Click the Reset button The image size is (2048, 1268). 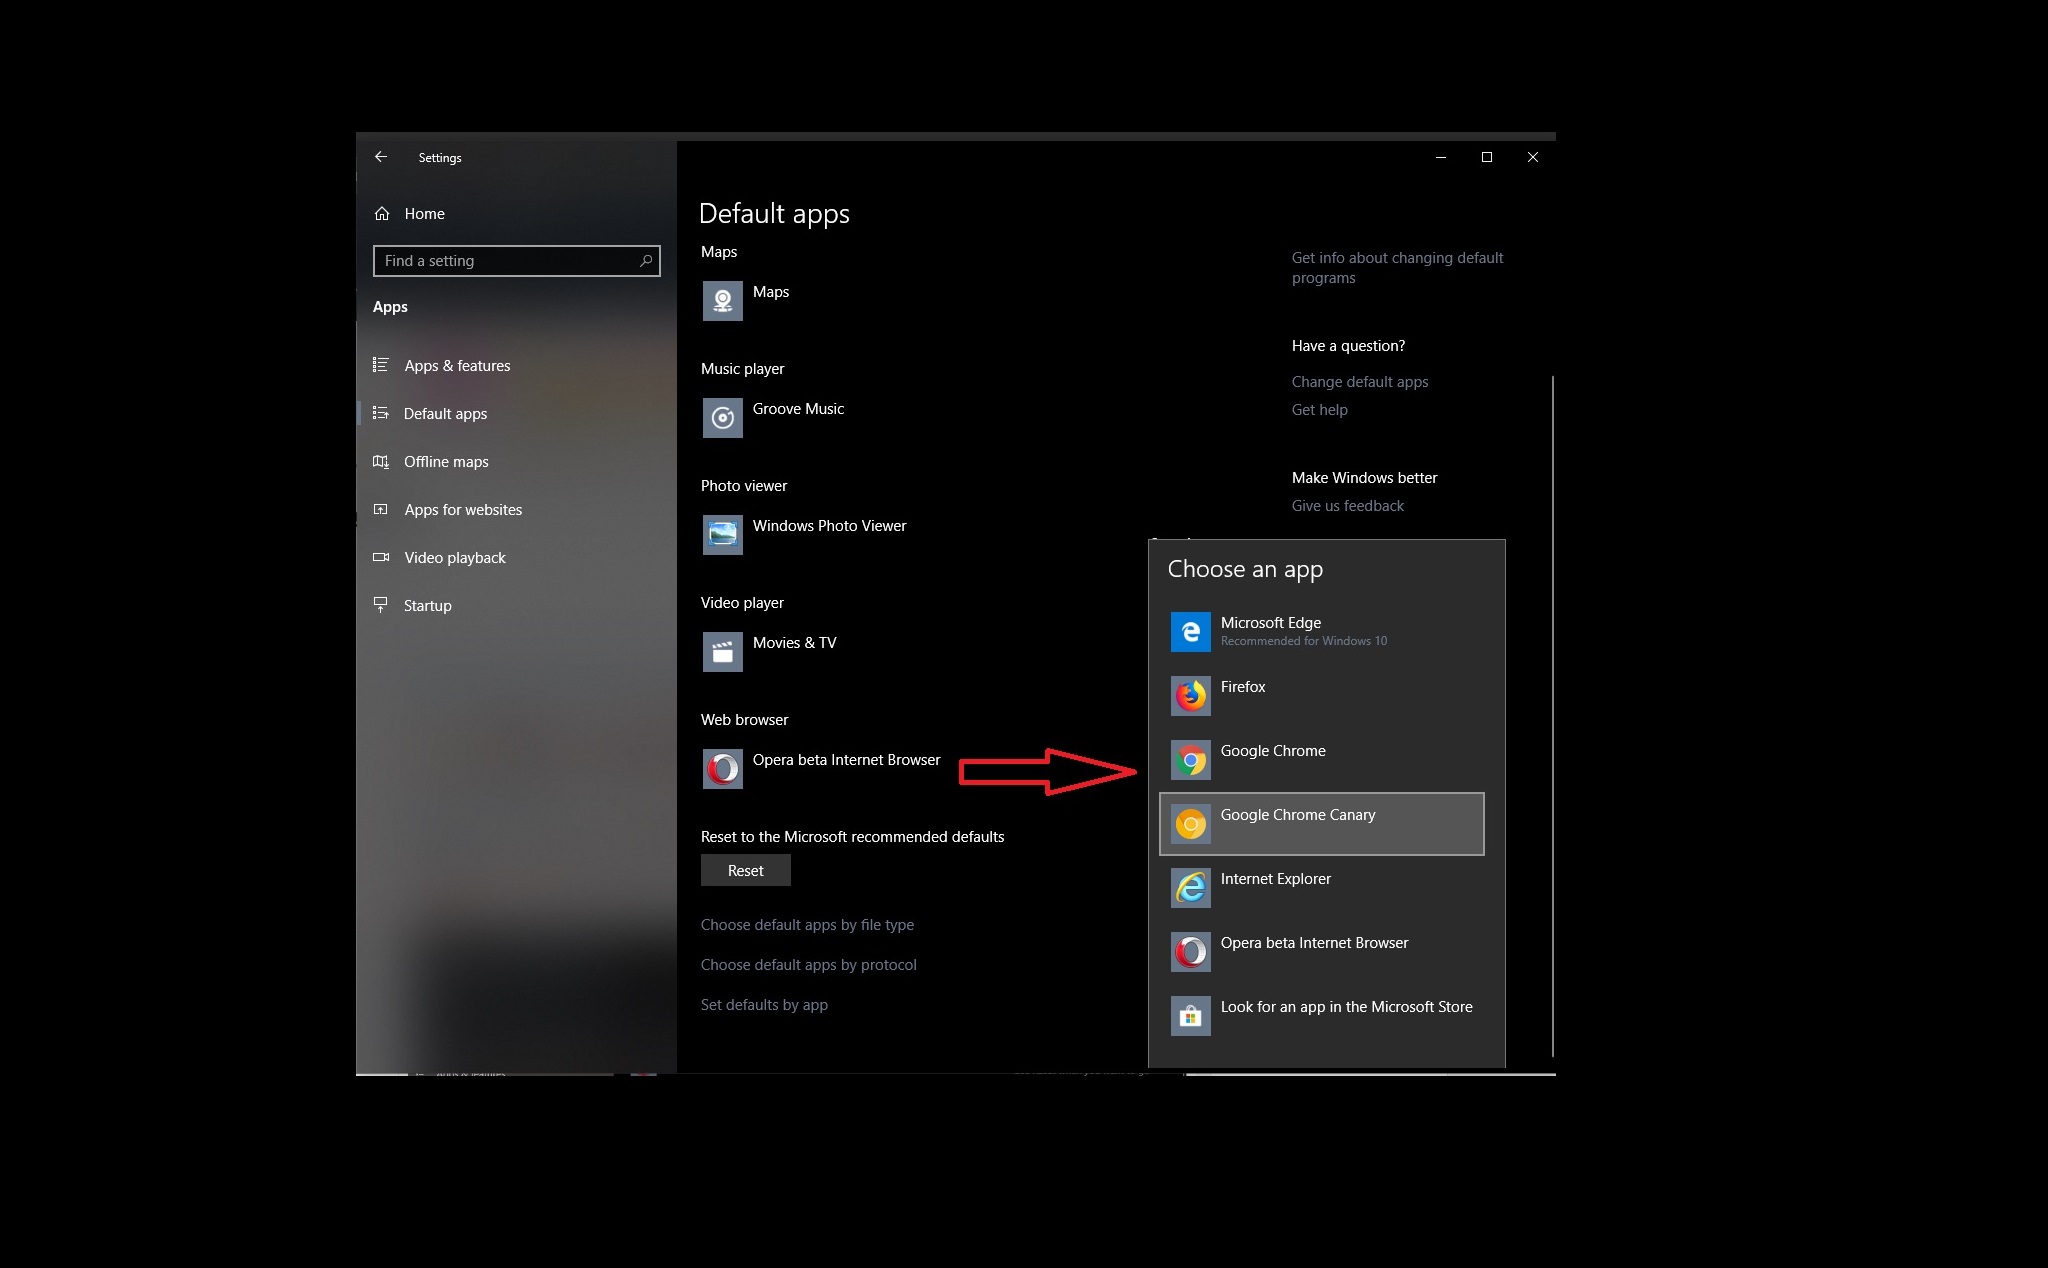tap(745, 871)
